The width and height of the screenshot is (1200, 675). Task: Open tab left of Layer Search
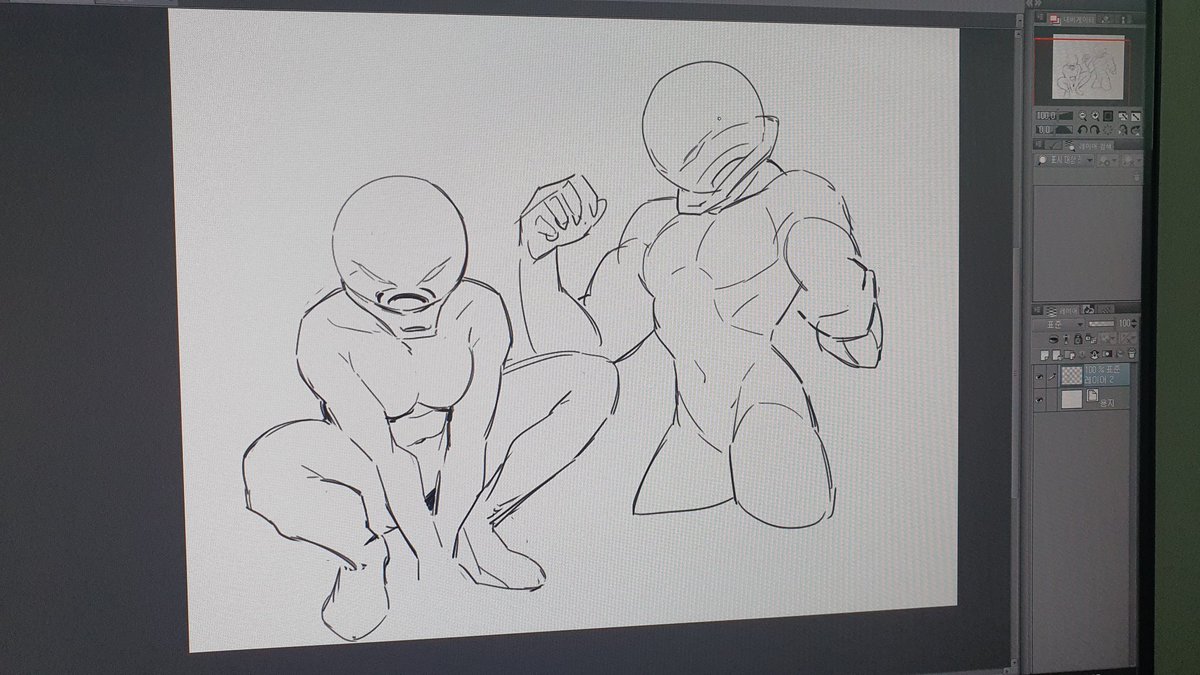pos(1054,146)
